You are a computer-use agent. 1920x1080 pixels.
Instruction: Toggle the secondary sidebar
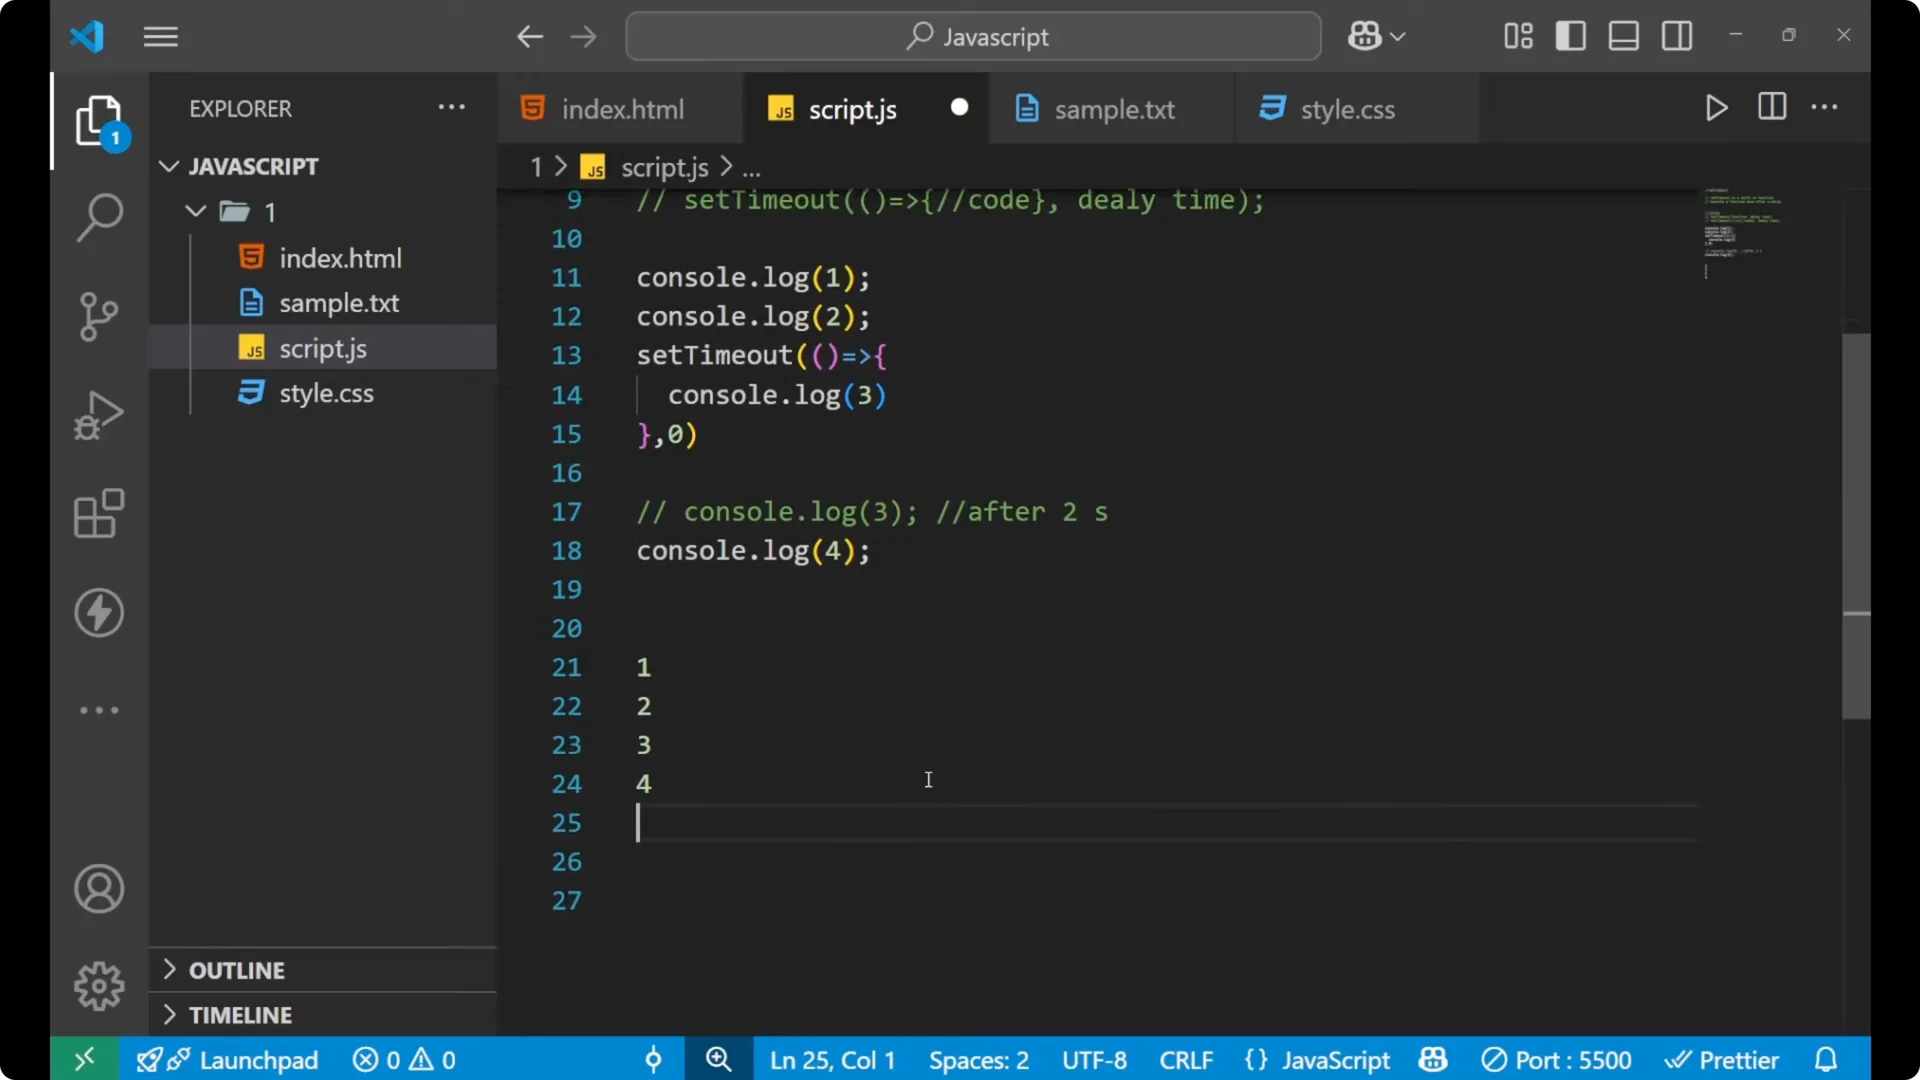point(1676,35)
